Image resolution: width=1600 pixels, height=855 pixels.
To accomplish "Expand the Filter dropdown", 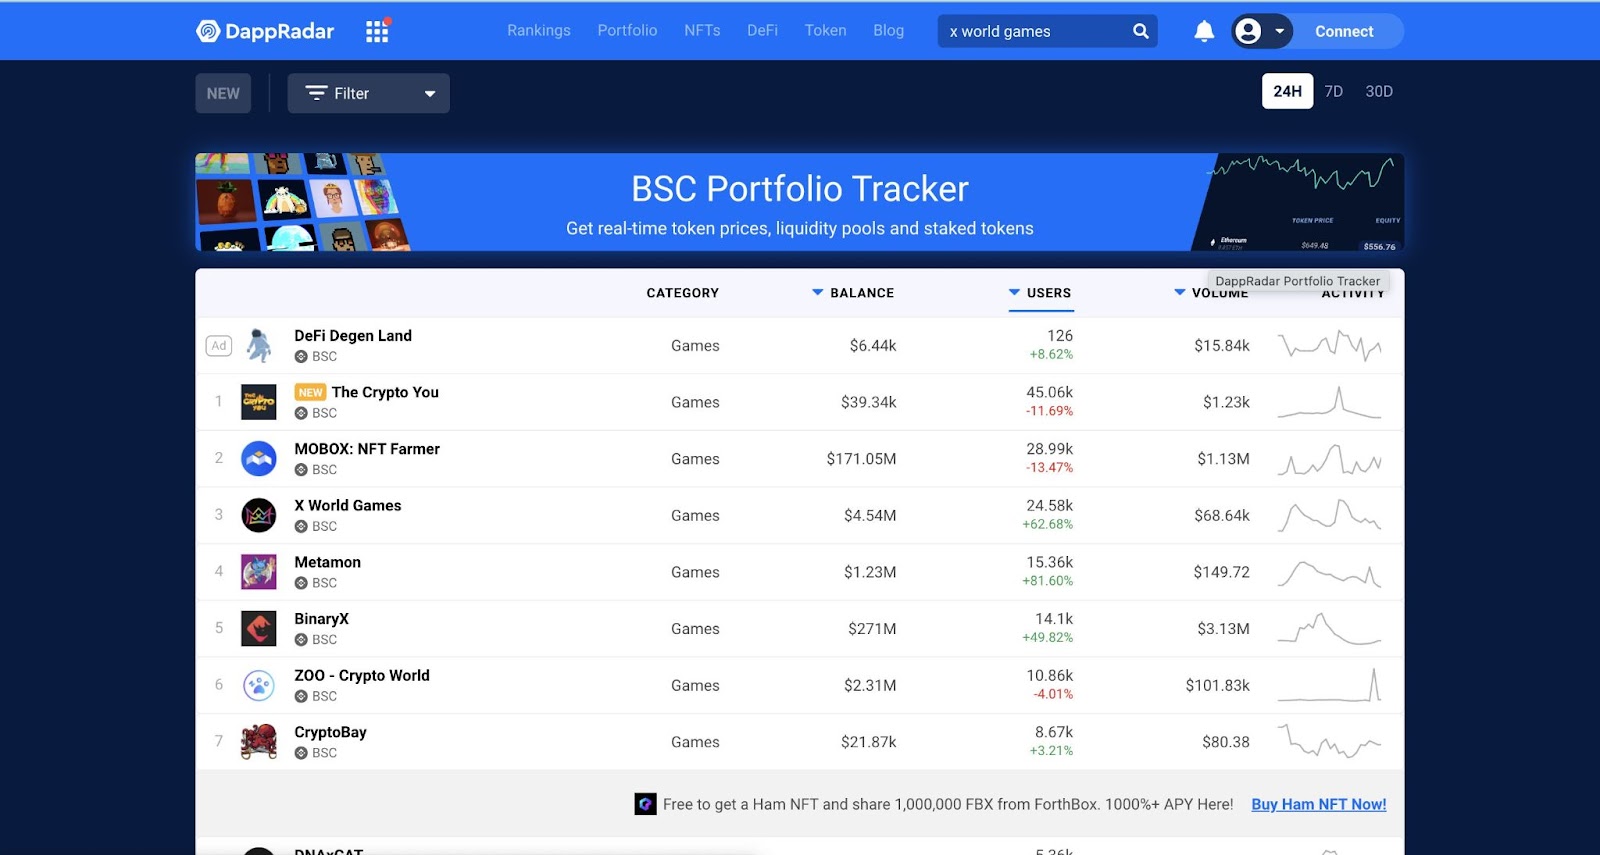I will click(x=368, y=93).
